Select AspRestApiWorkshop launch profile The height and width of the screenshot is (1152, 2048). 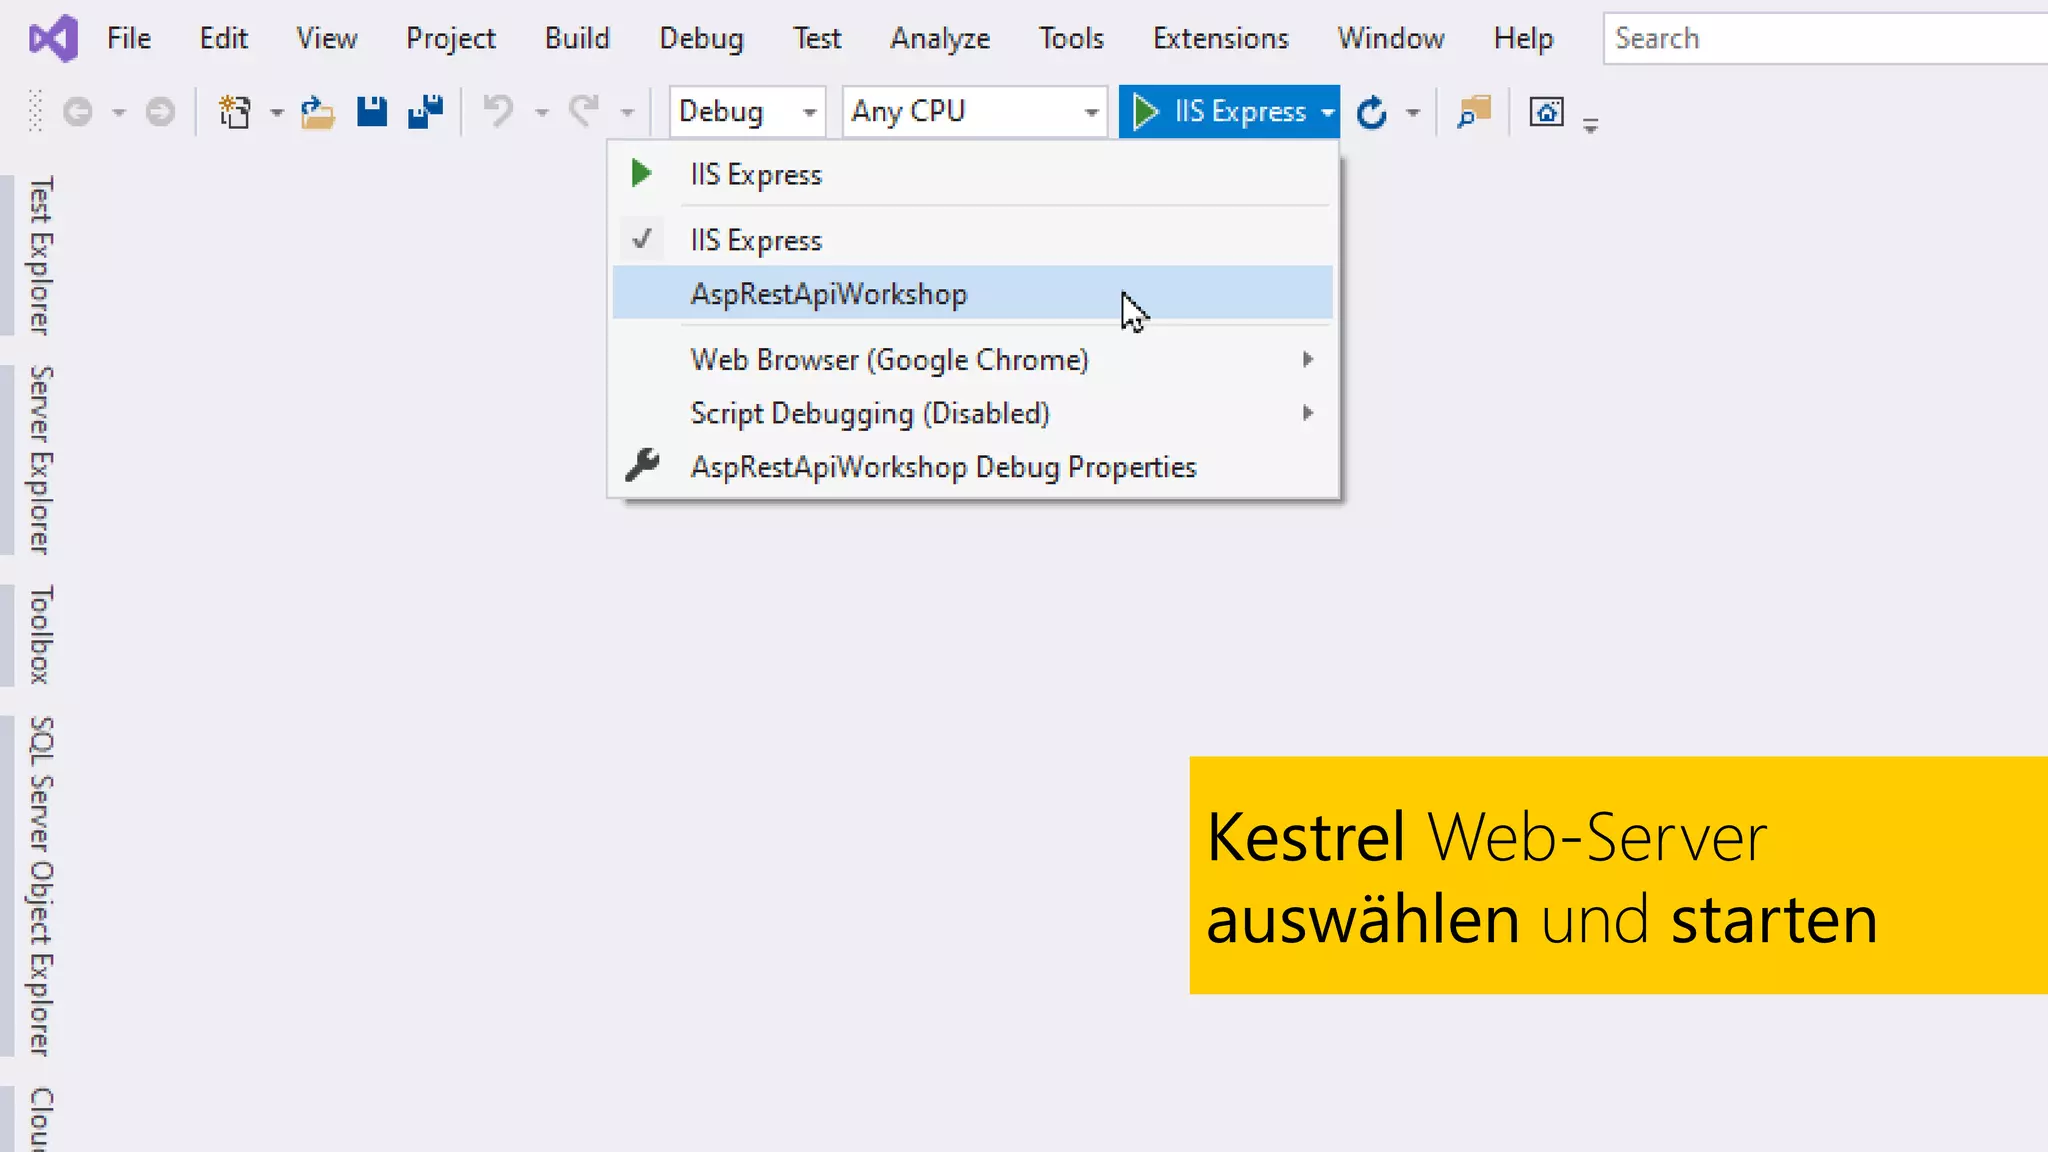coord(972,293)
